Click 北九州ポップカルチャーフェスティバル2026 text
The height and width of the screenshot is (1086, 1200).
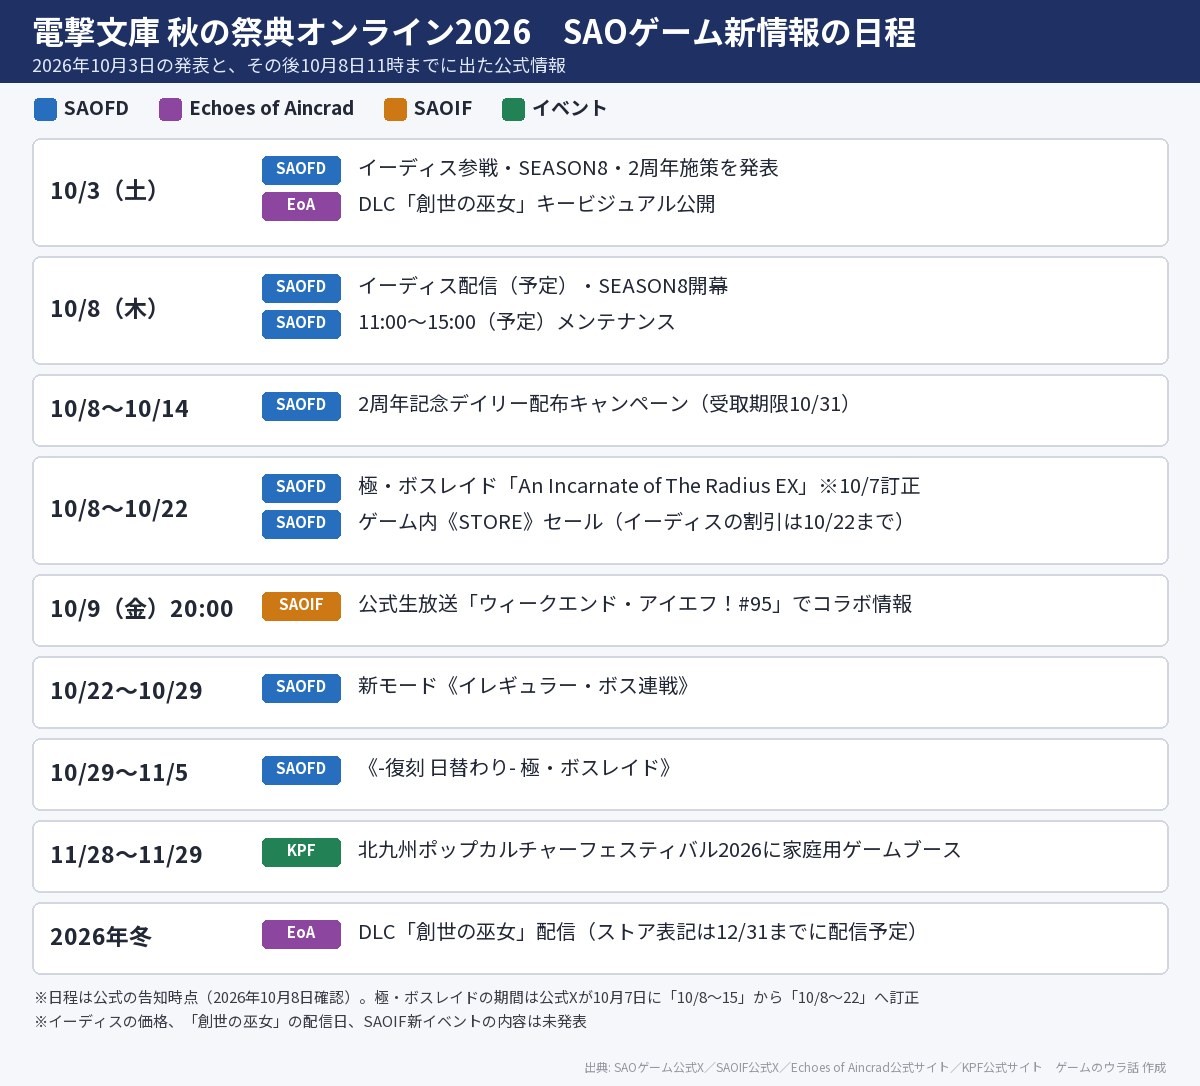pyautogui.click(x=660, y=850)
